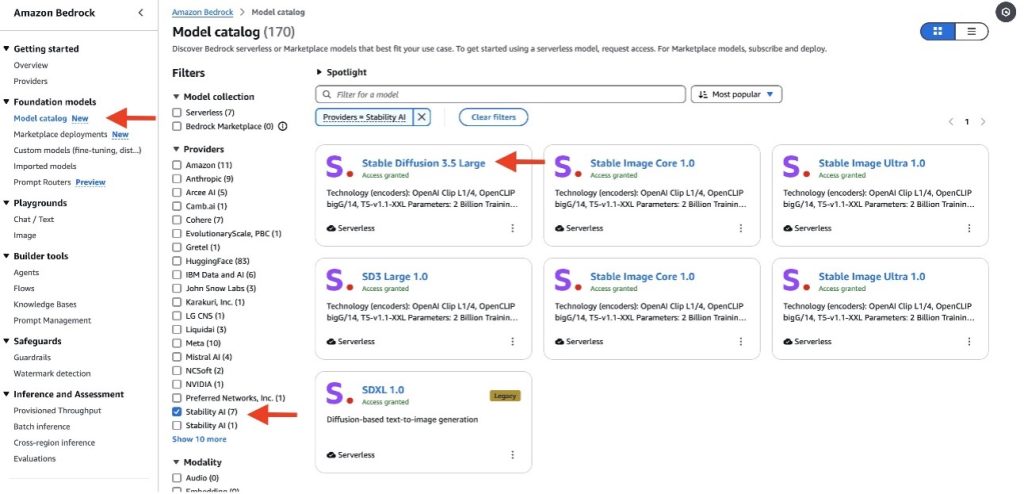Open options menu on first Stable Image Core 1.0 card
This screenshot has width=1024, height=494.
click(741, 228)
